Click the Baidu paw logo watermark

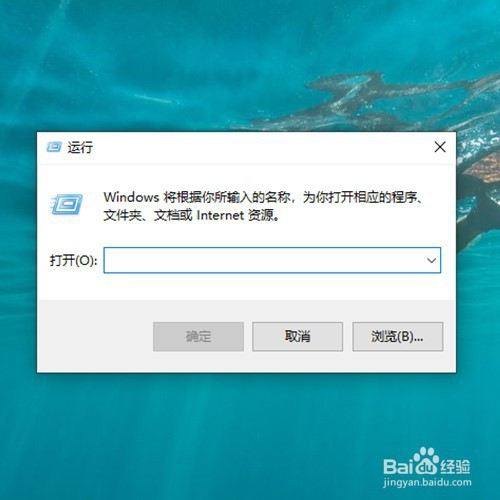(425, 461)
